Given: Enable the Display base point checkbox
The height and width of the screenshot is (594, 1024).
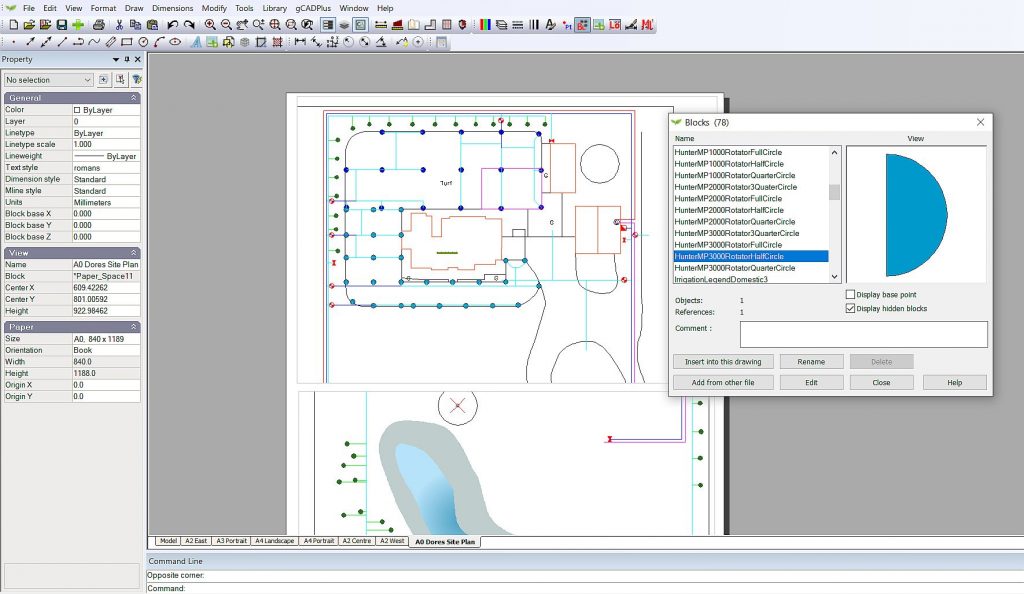Looking at the screenshot, I should (x=850, y=295).
